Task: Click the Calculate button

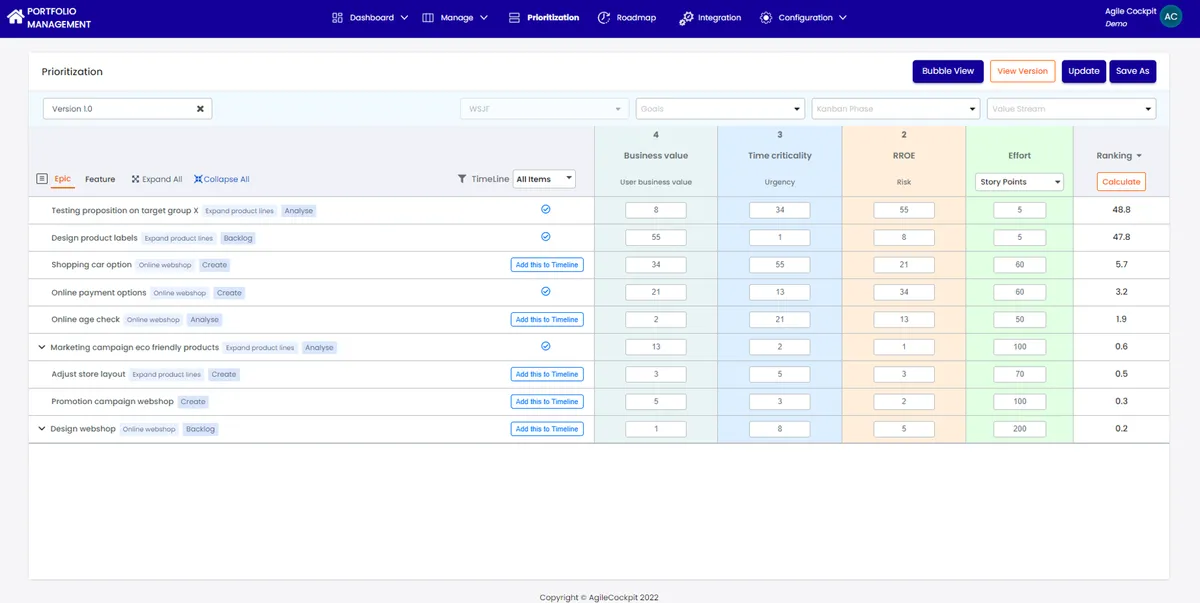Action: (x=1121, y=182)
